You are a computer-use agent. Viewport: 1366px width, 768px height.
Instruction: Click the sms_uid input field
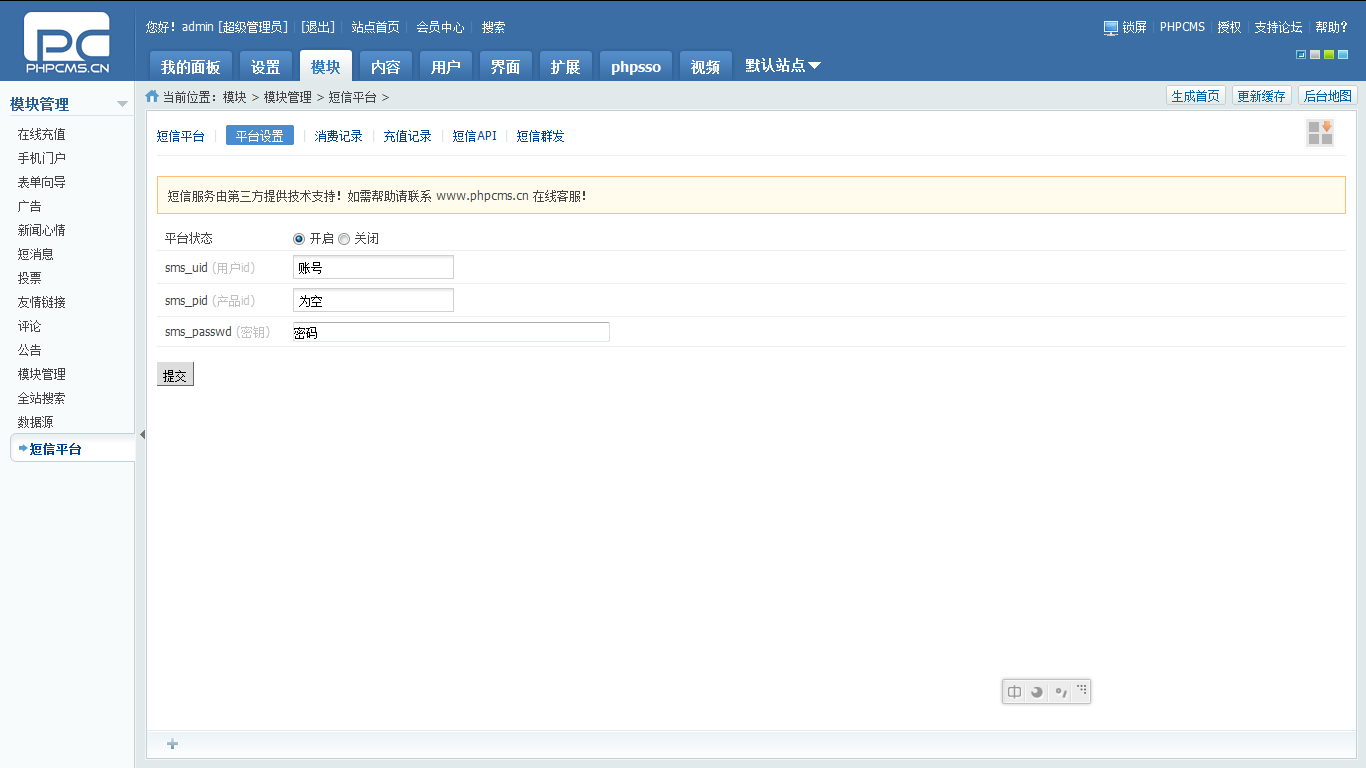point(373,267)
